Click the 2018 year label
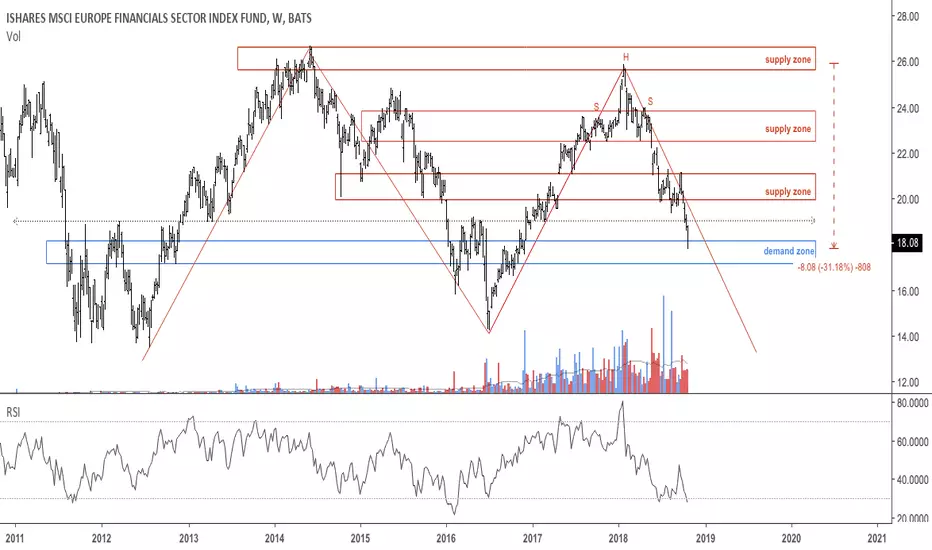This screenshot has height=550, width=932. [619, 538]
